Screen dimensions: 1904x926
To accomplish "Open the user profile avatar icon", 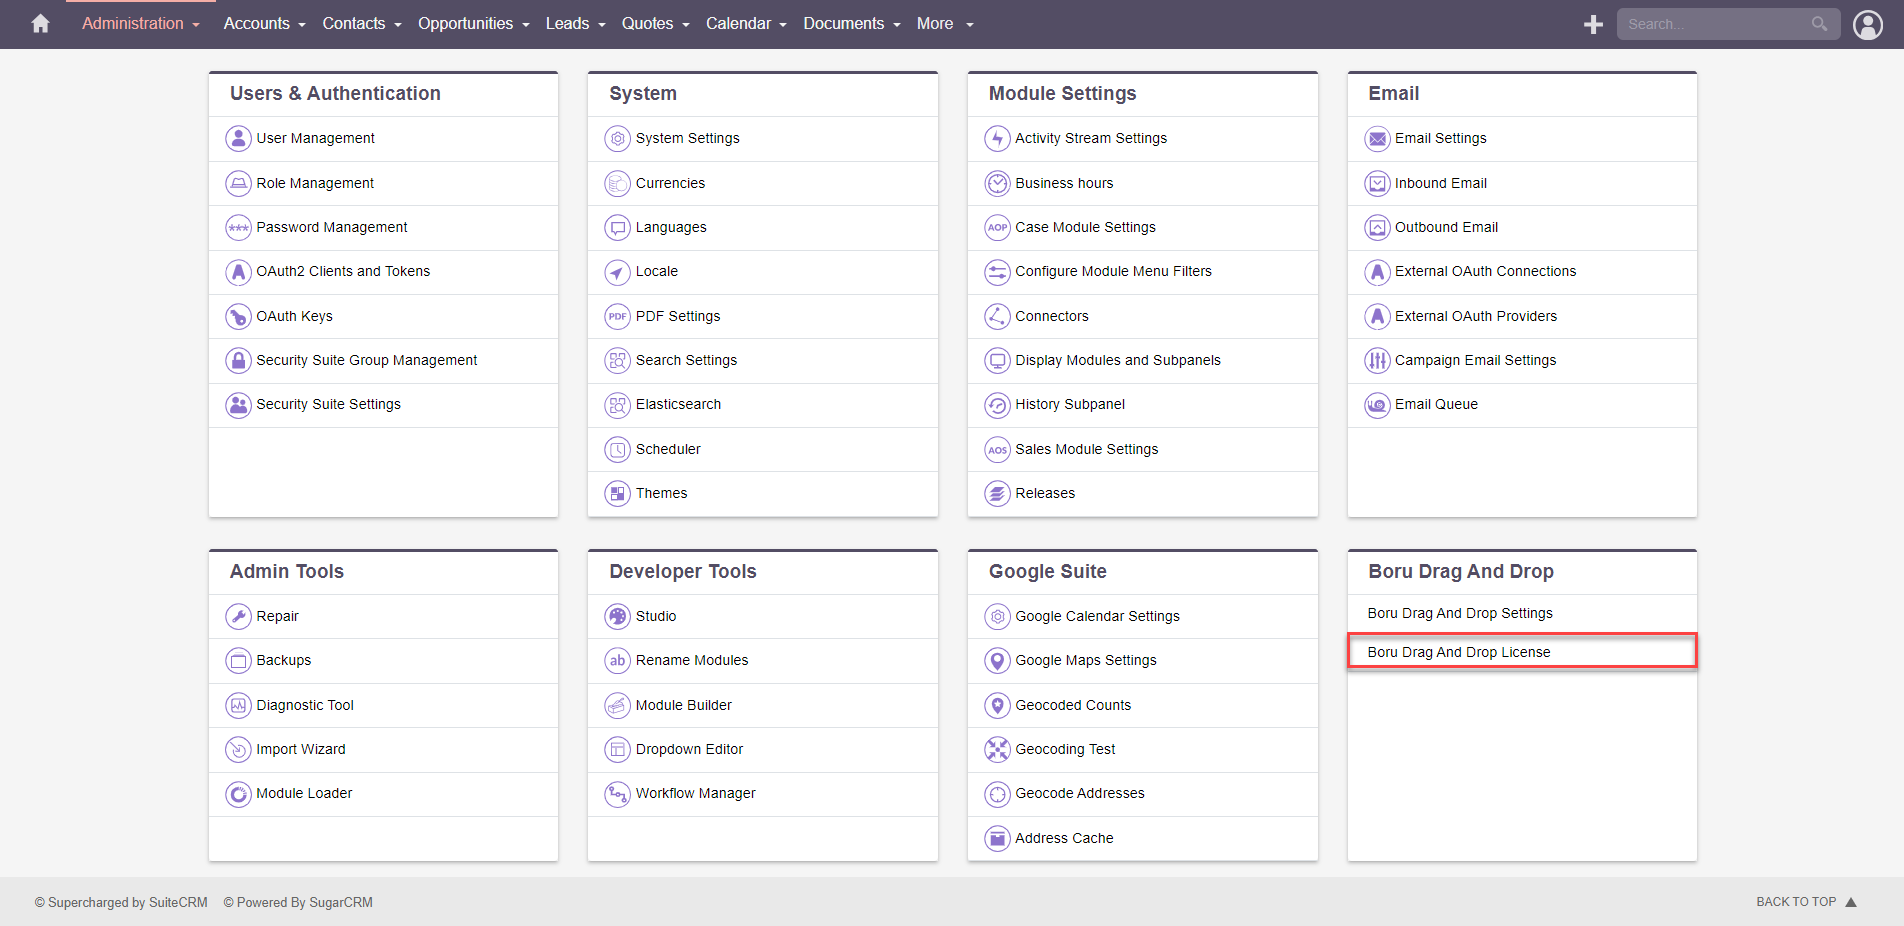I will coord(1868,24).
